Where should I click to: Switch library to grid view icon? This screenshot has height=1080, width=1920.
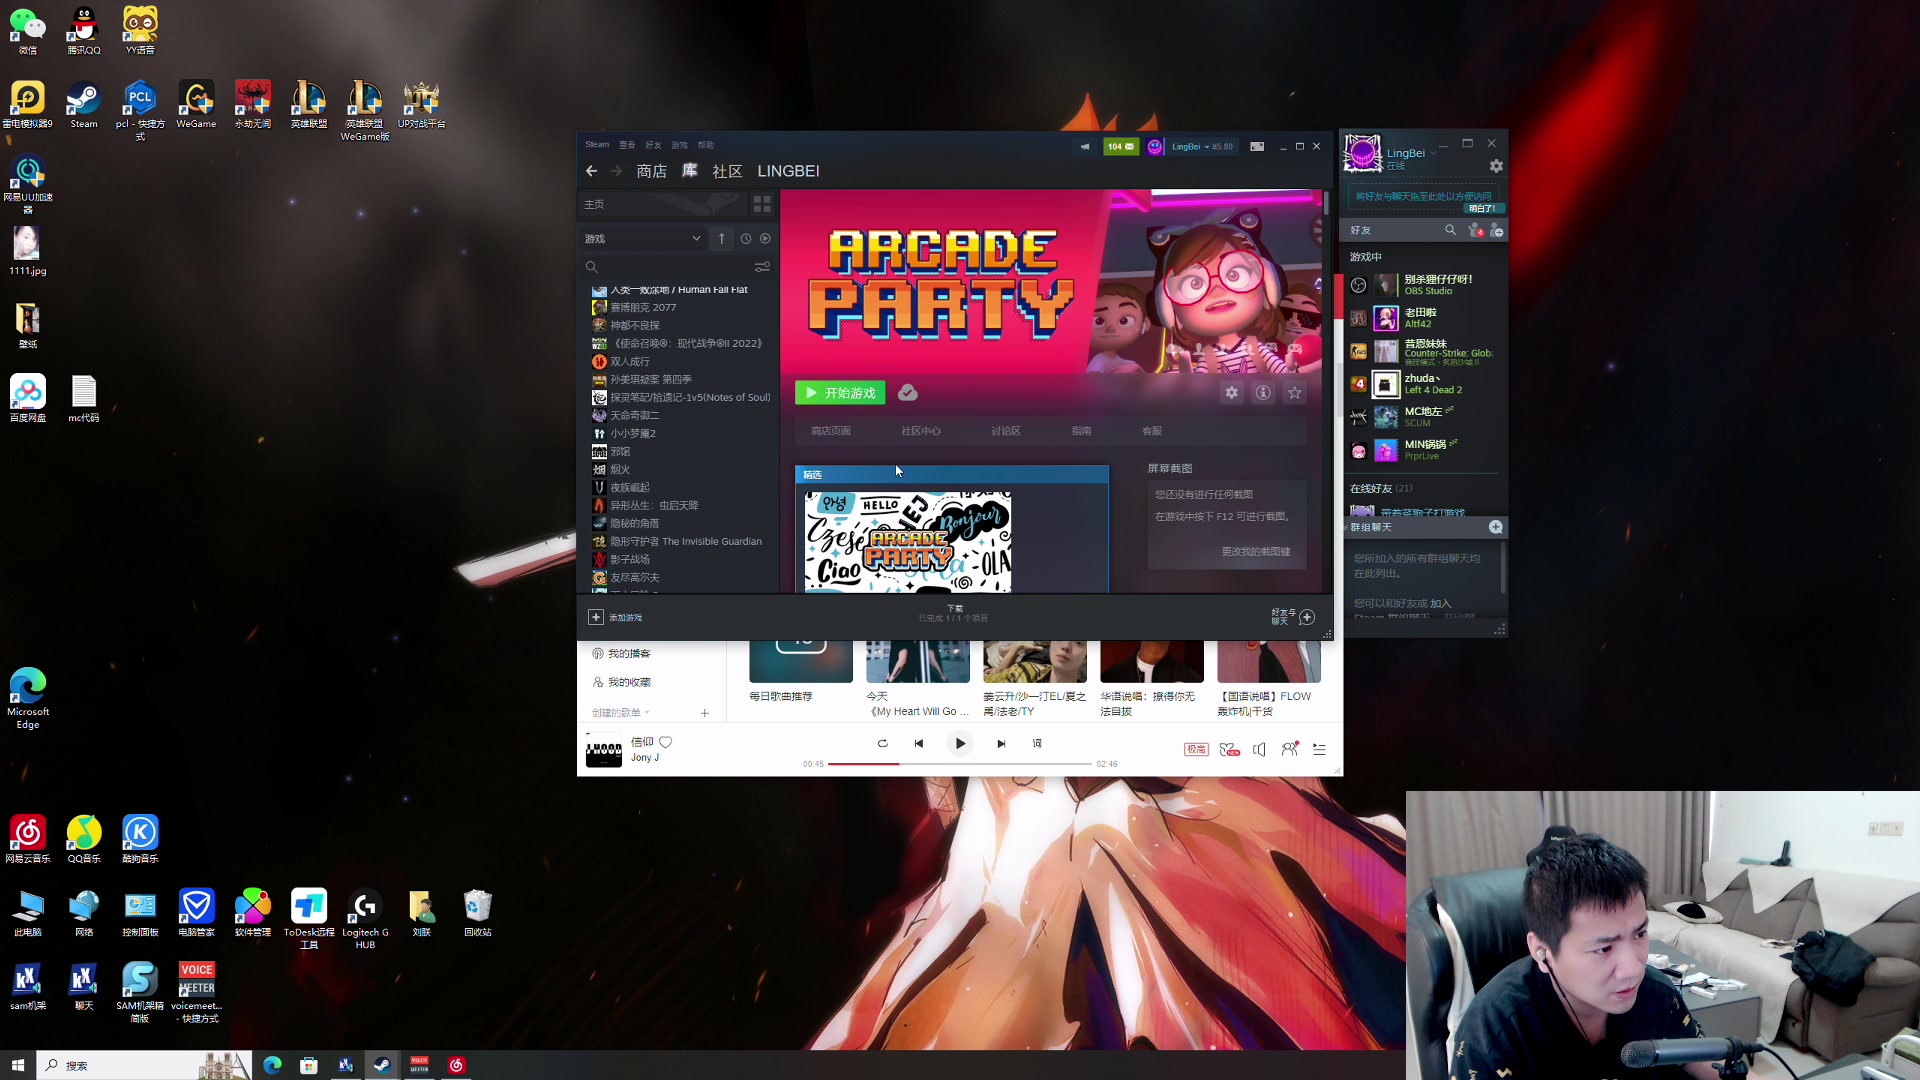pyautogui.click(x=762, y=204)
